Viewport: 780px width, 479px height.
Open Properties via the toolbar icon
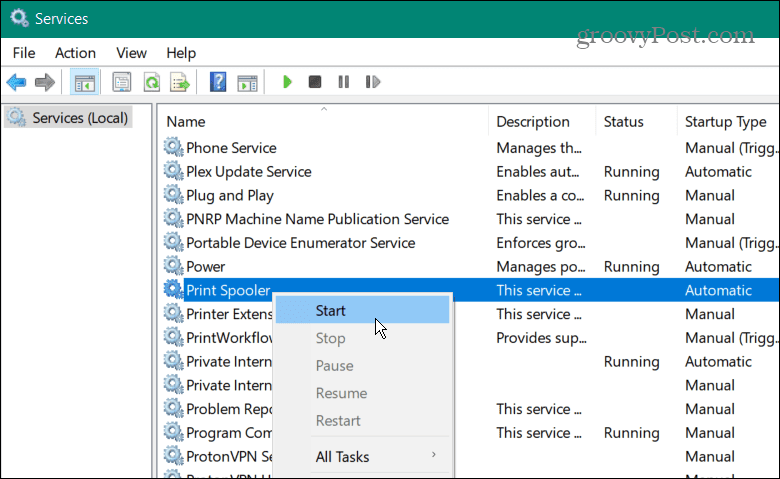(x=121, y=82)
